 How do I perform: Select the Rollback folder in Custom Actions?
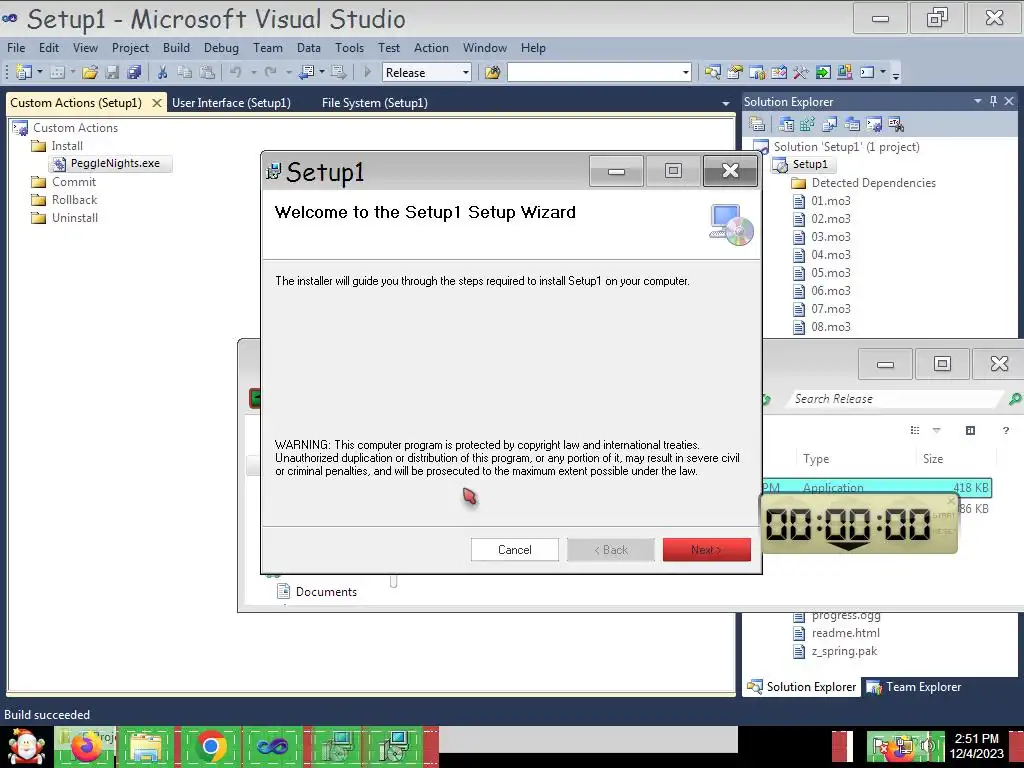65,200
